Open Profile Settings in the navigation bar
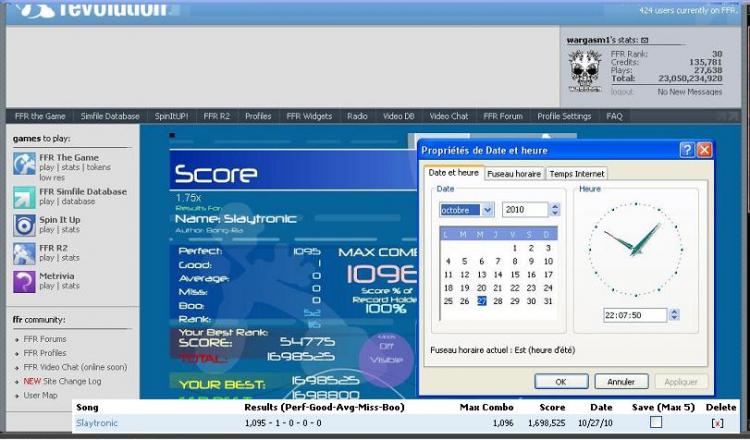Viewport: 750px width, 440px height. 564,116
